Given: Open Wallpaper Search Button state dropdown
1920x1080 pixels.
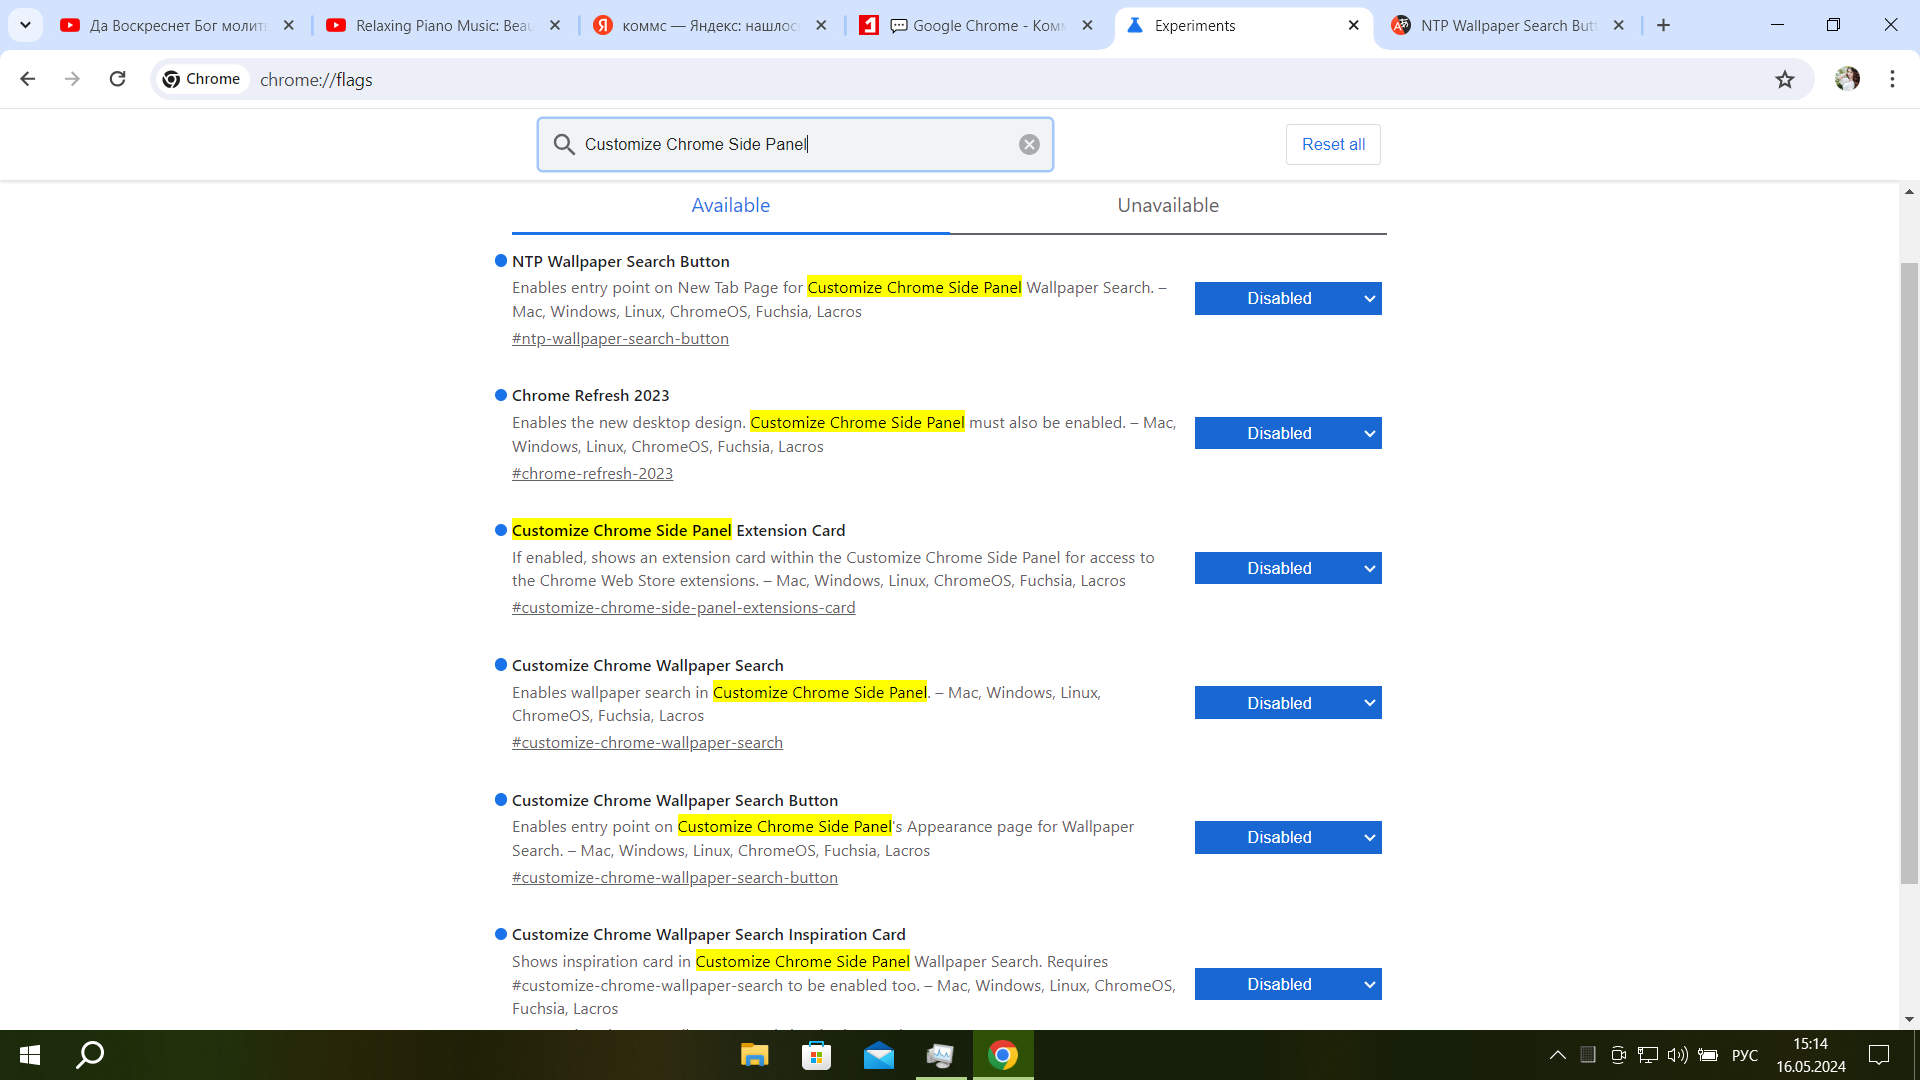Looking at the screenshot, I should click(1288, 838).
